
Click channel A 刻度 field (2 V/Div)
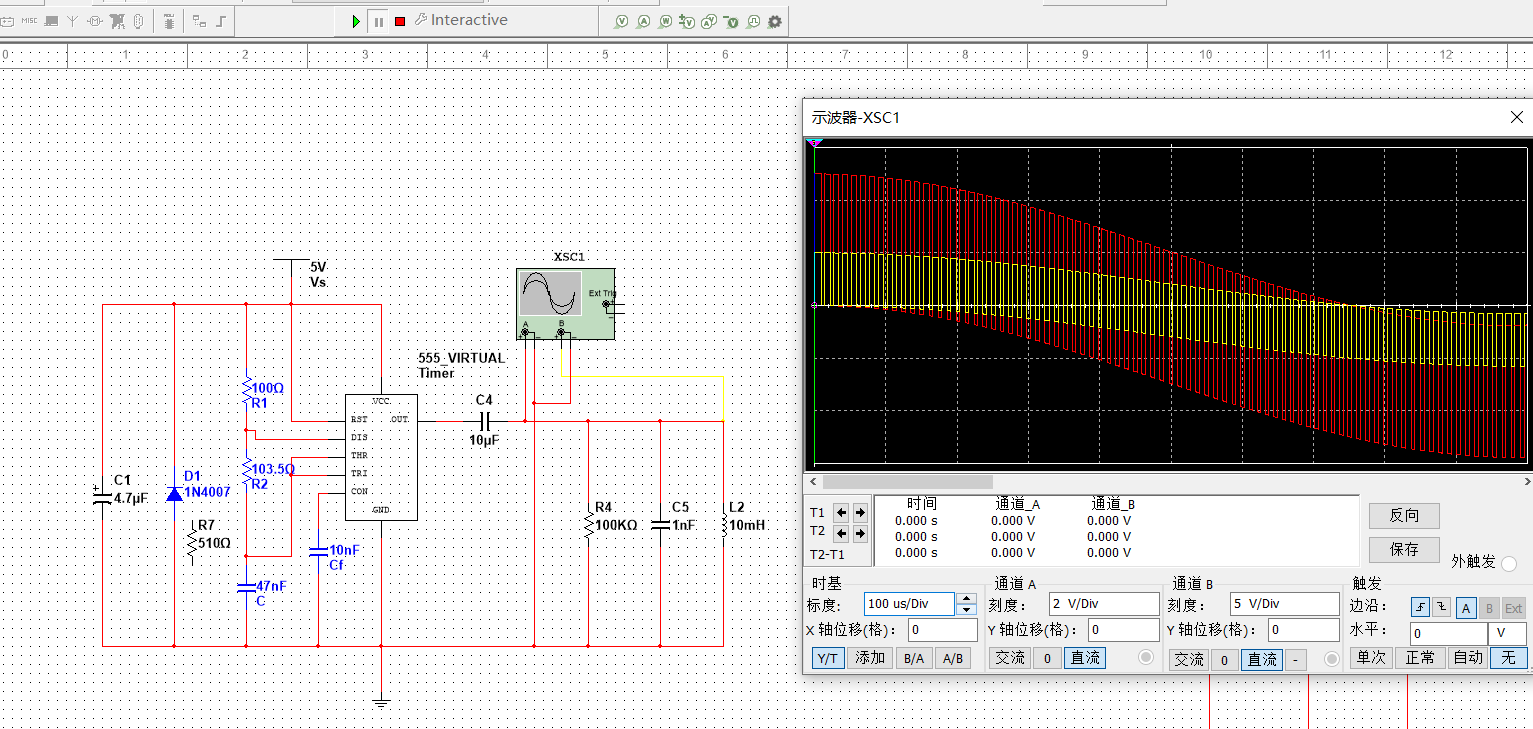pyautogui.click(x=1104, y=604)
